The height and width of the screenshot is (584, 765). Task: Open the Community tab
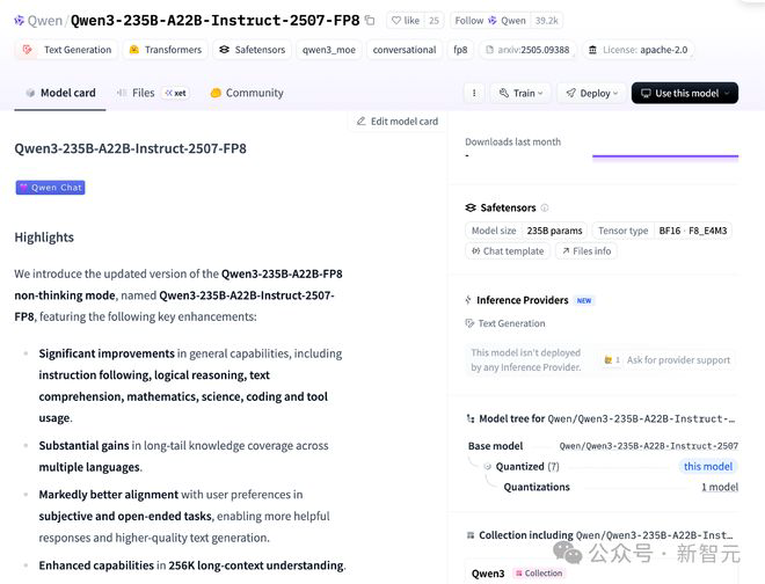tap(247, 93)
